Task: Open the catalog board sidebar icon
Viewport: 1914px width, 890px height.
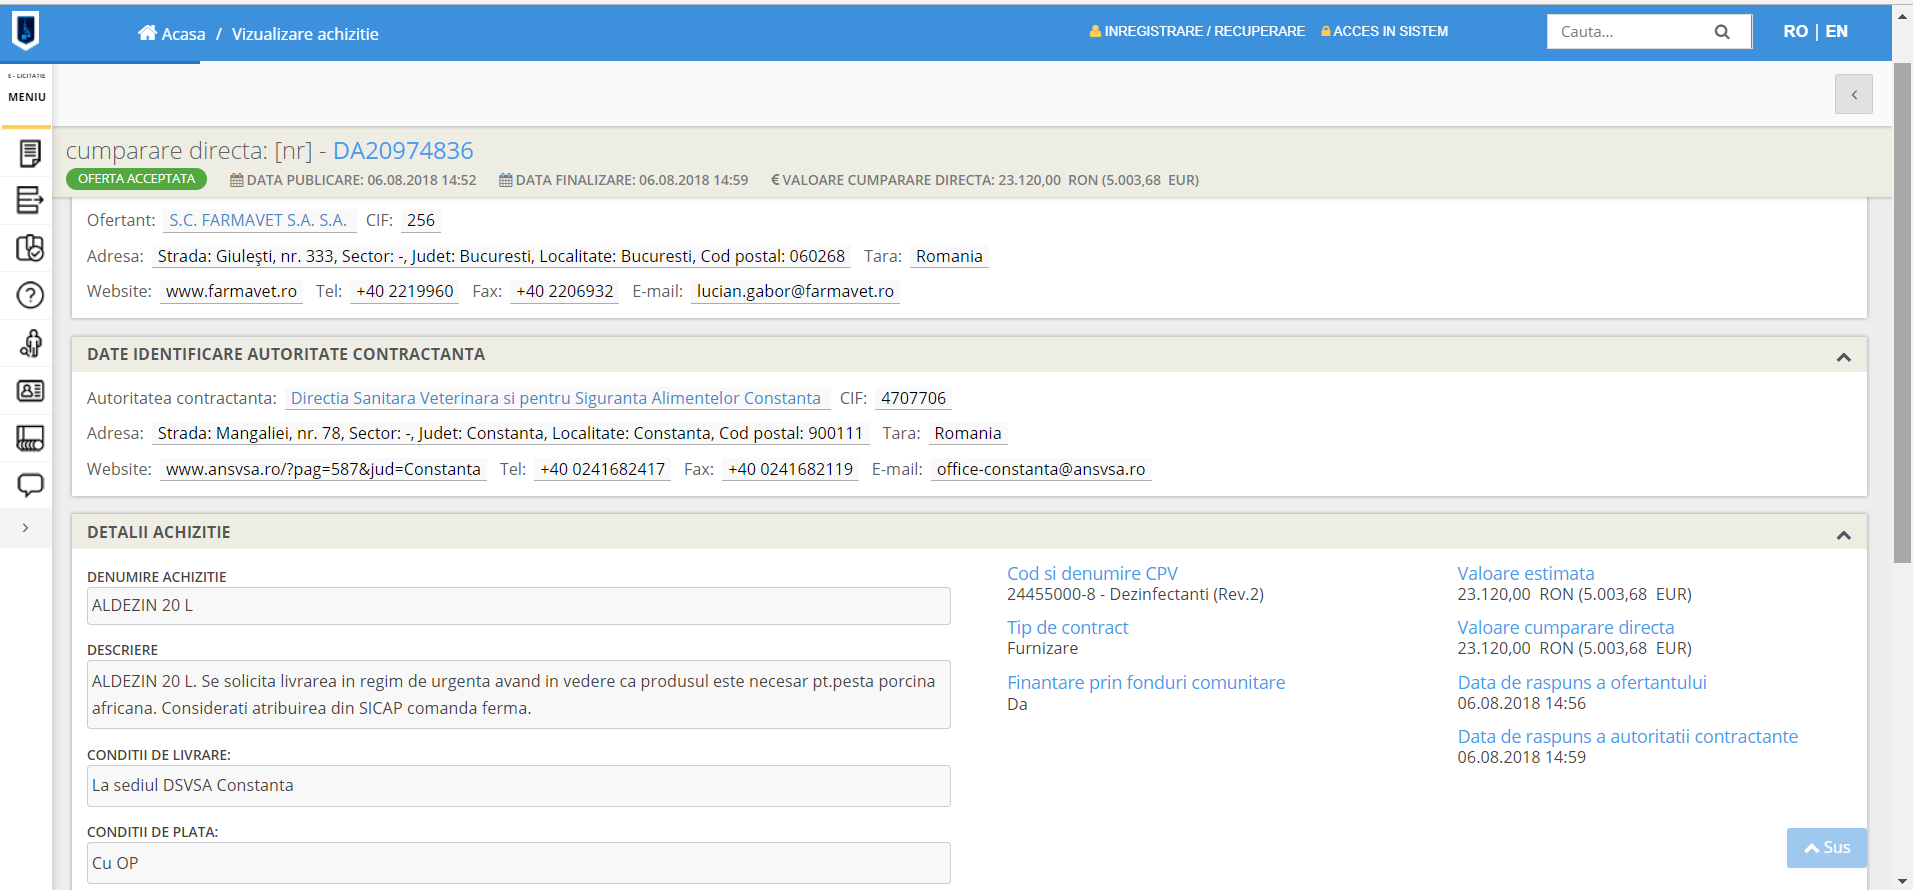Action: (x=30, y=438)
